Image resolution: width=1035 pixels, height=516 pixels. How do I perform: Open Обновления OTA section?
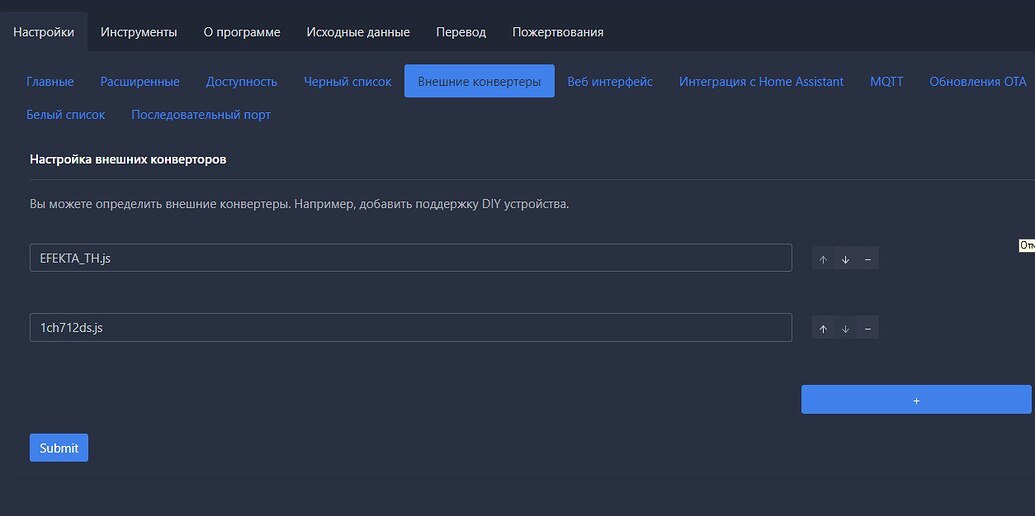[x=978, y=82]
